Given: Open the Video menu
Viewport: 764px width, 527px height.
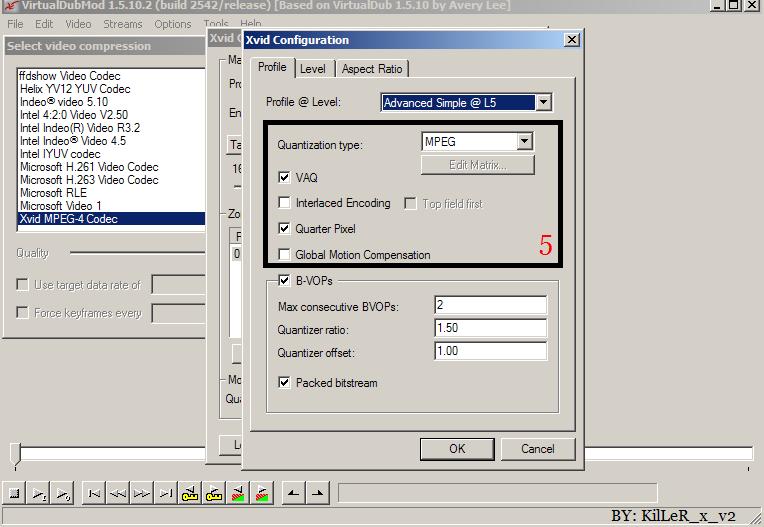Looking at the screenshot, I should pyautogui.click(x=78, y=24).
